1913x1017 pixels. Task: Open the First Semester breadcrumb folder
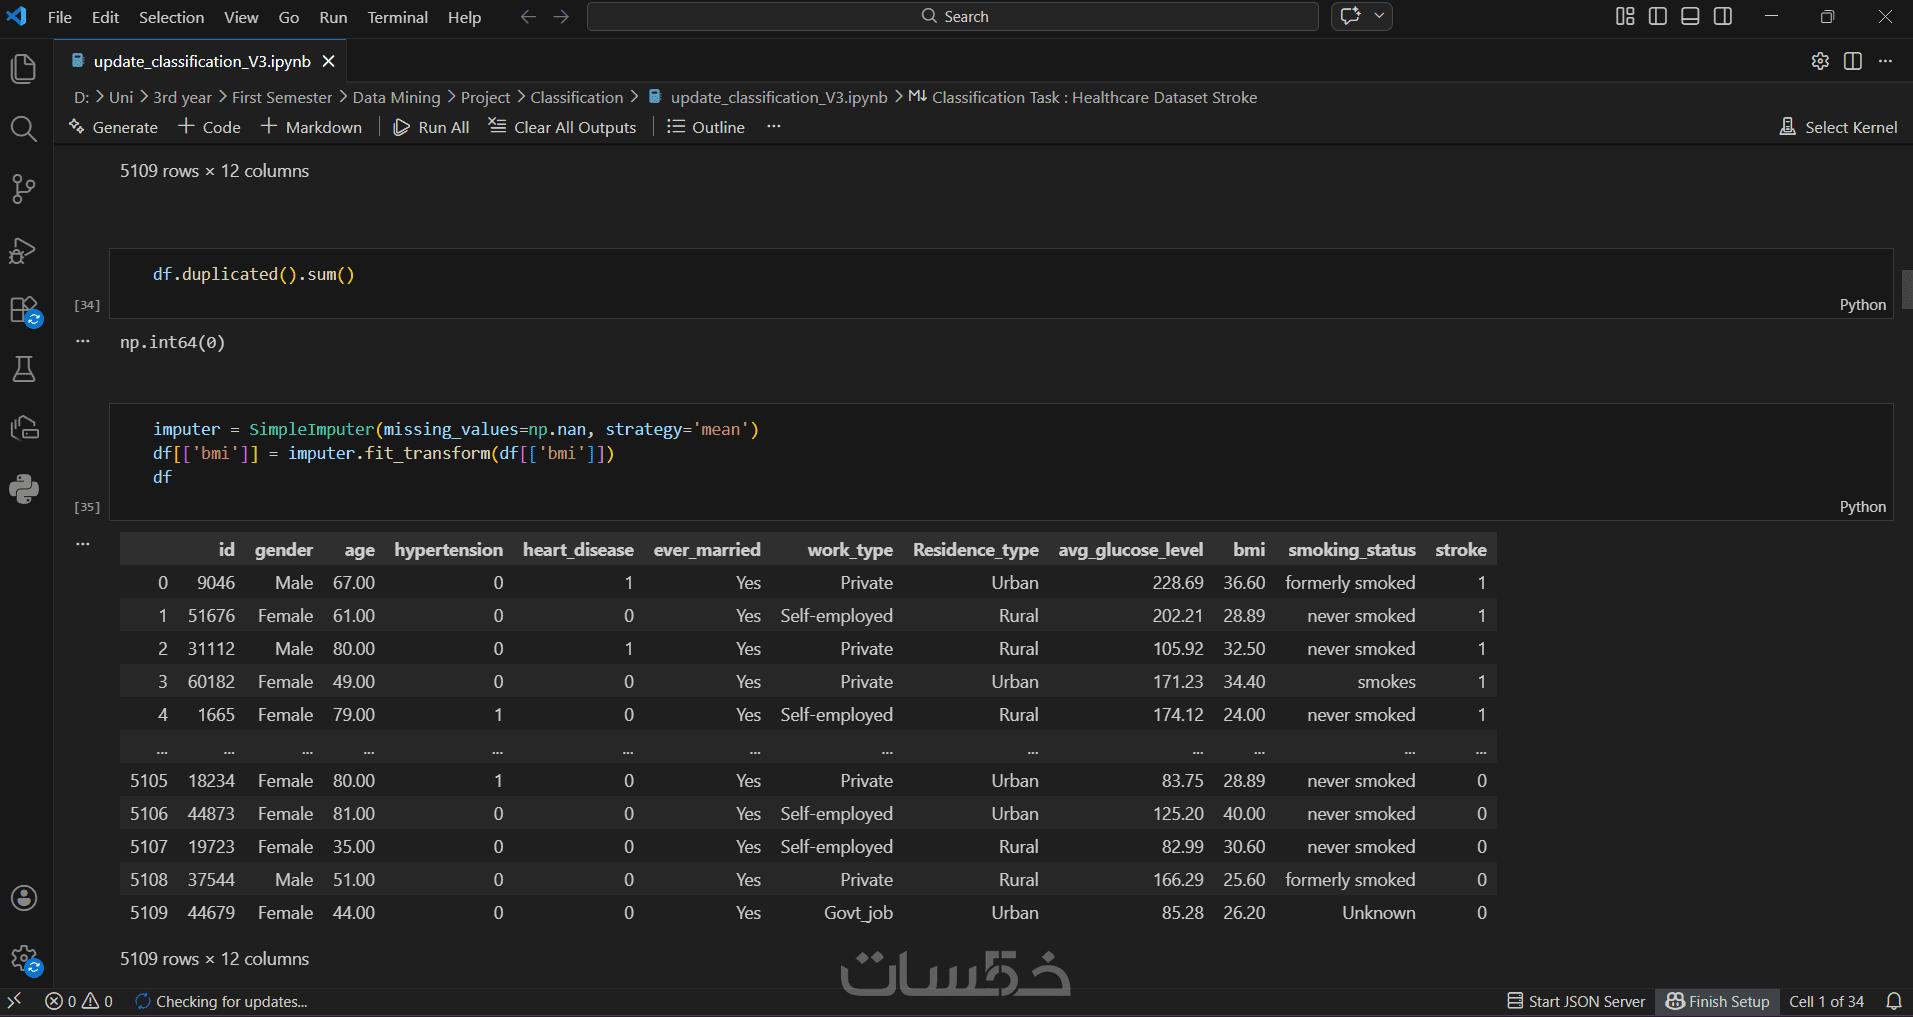pyautogui.click(x=282, y=97)
